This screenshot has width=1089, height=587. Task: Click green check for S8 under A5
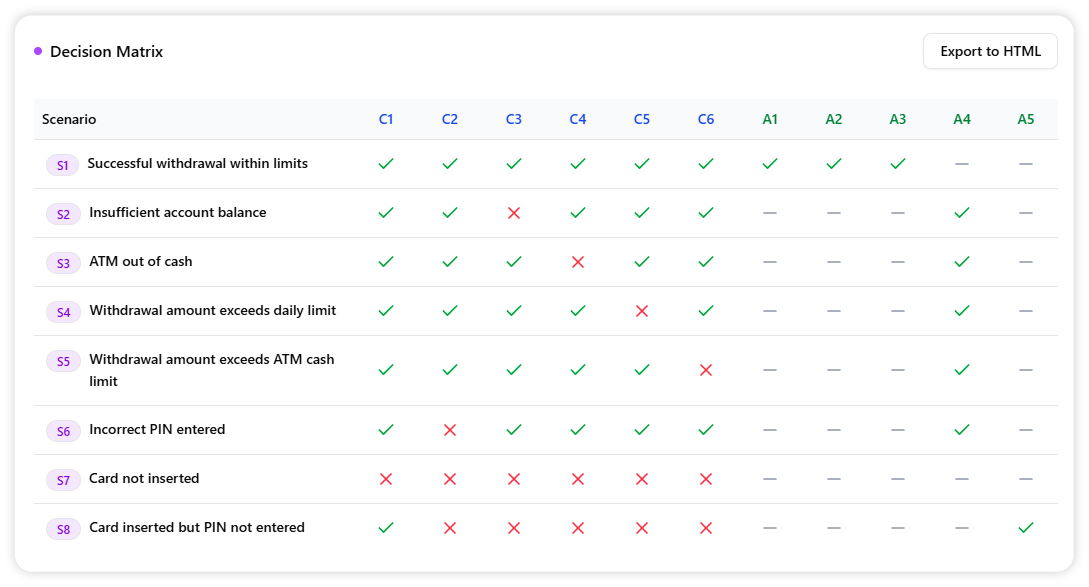[1026, 528]
